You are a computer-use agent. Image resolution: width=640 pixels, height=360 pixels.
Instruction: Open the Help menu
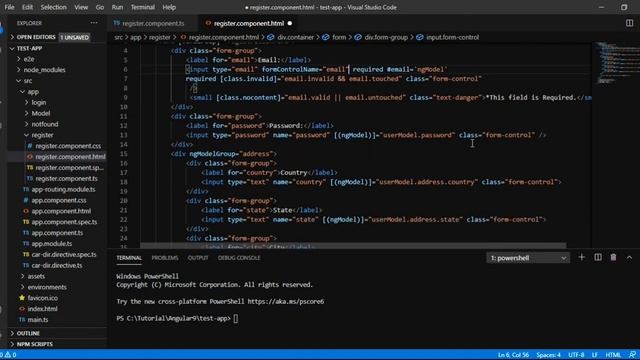click(169, 7)
